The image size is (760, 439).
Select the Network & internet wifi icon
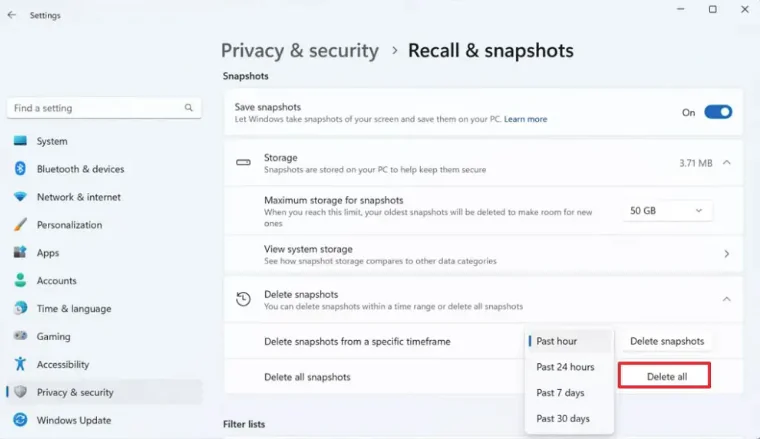(x=20, y=197)
